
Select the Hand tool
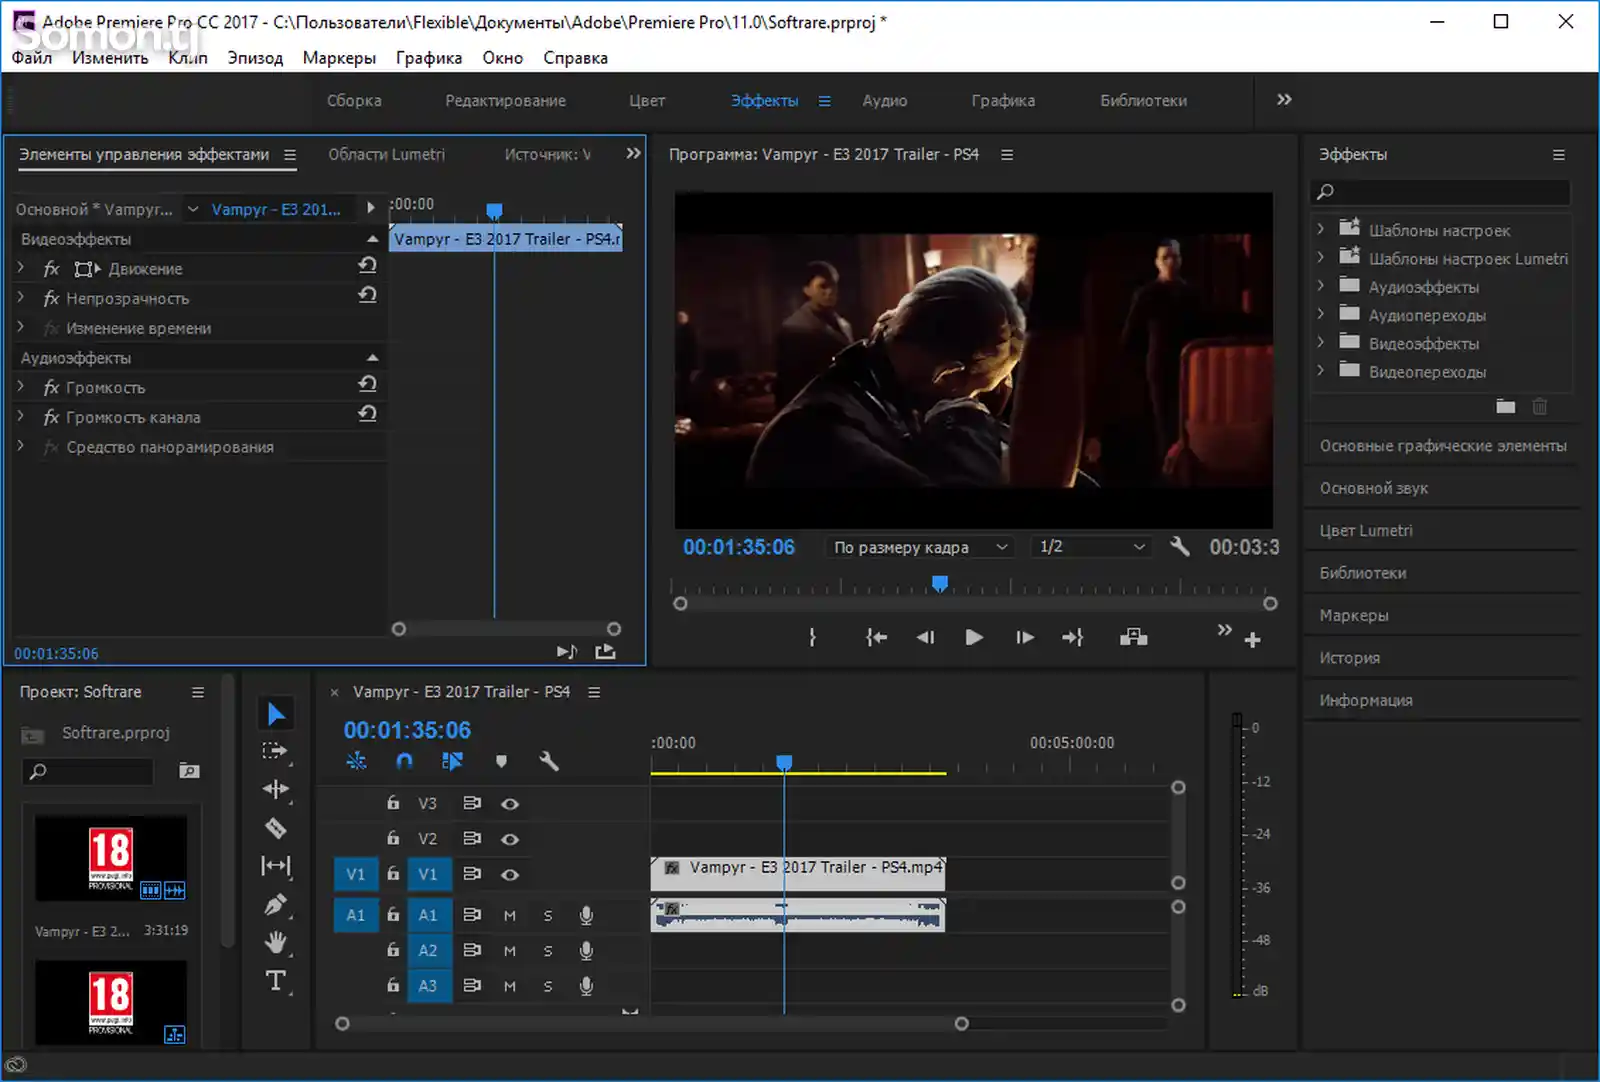[276, 942]
